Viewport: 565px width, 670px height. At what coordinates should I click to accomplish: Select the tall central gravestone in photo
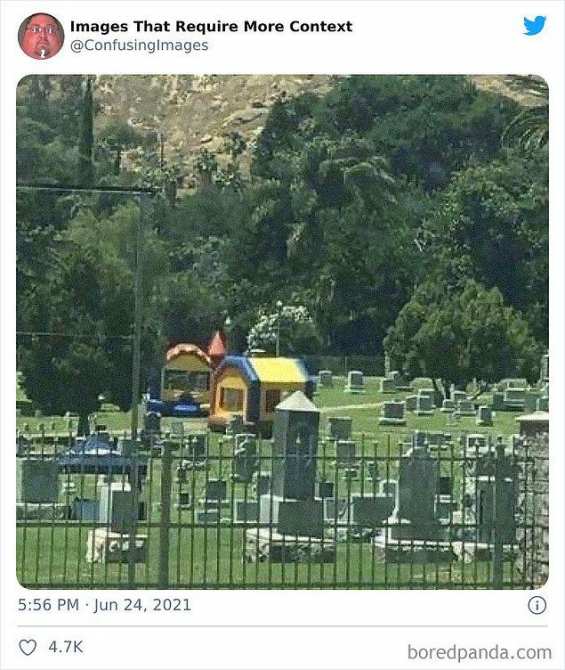coord(296,464)
